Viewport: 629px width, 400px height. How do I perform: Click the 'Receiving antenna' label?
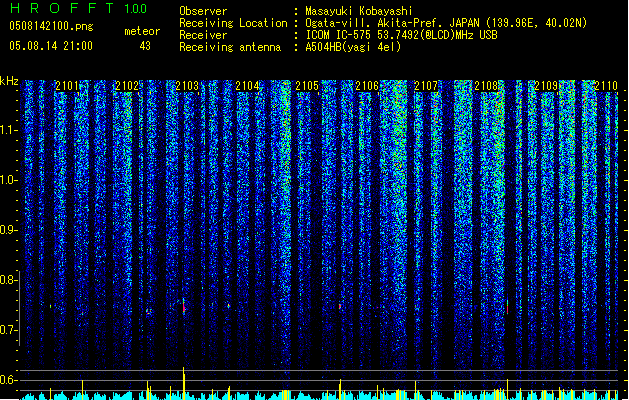tap(230, 47)
